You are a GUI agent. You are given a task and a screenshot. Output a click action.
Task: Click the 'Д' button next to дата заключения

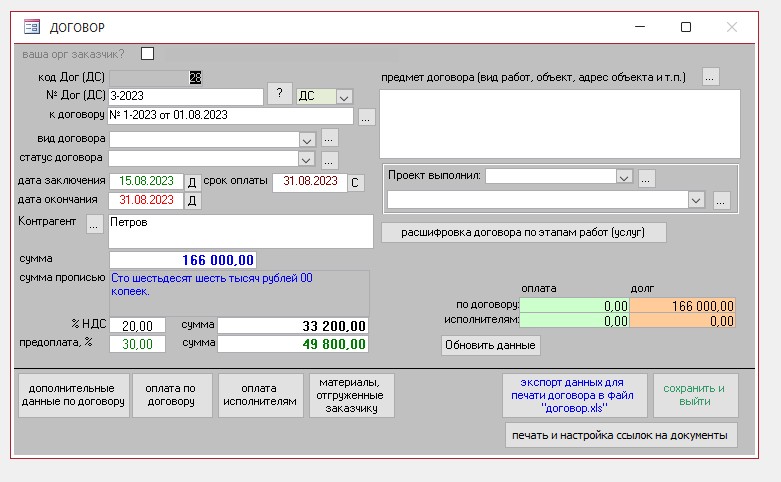(193, 182)
